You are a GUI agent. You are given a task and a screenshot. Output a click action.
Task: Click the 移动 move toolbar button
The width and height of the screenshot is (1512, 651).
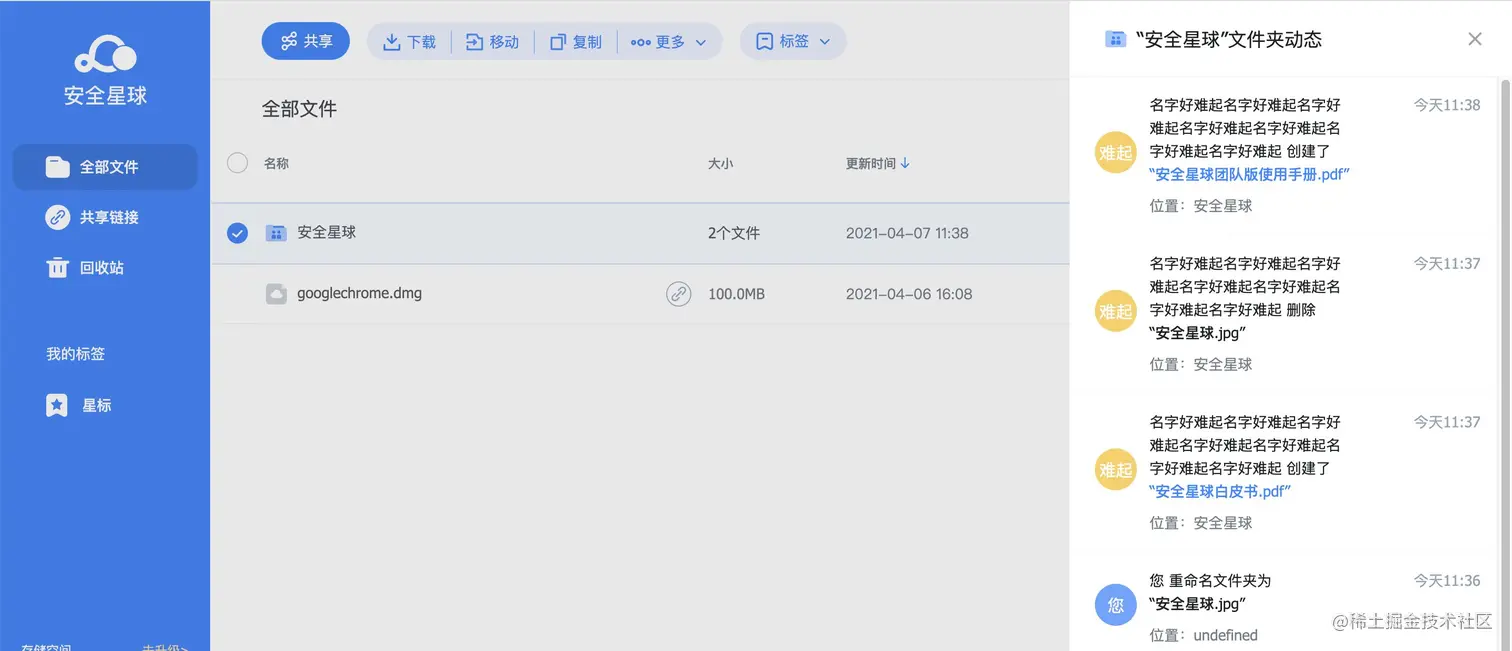coord(493,42)
